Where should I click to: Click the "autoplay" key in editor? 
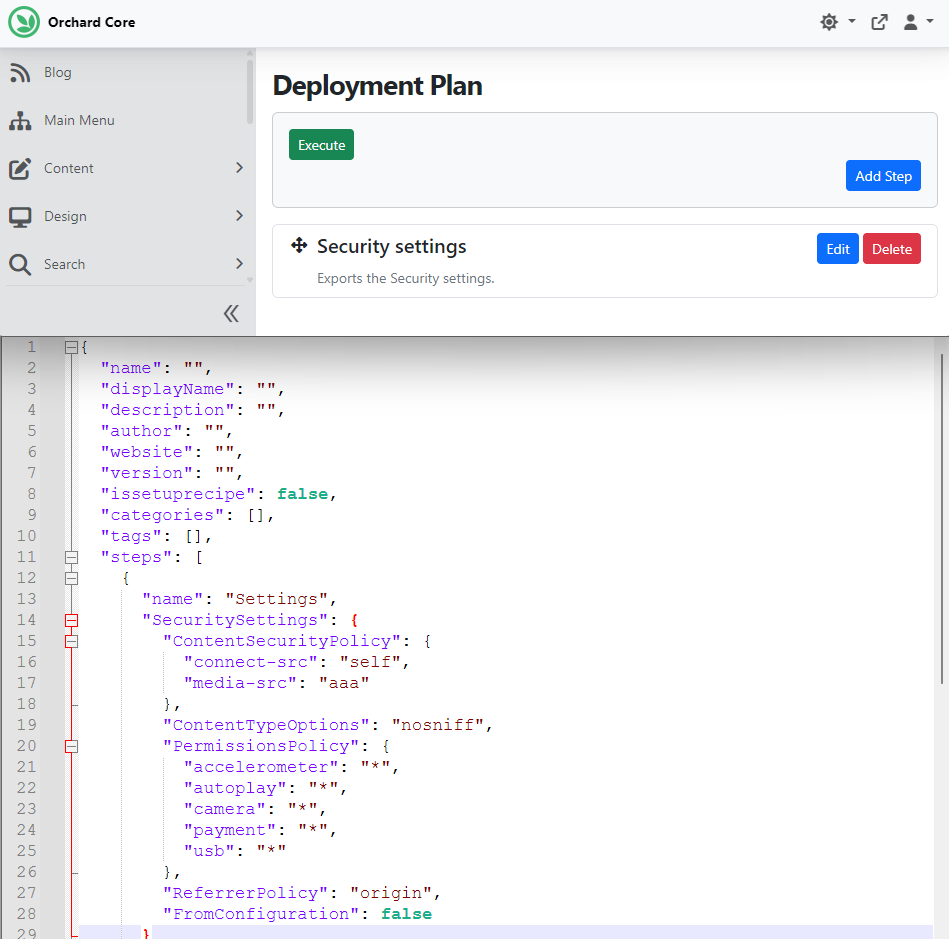235,788
